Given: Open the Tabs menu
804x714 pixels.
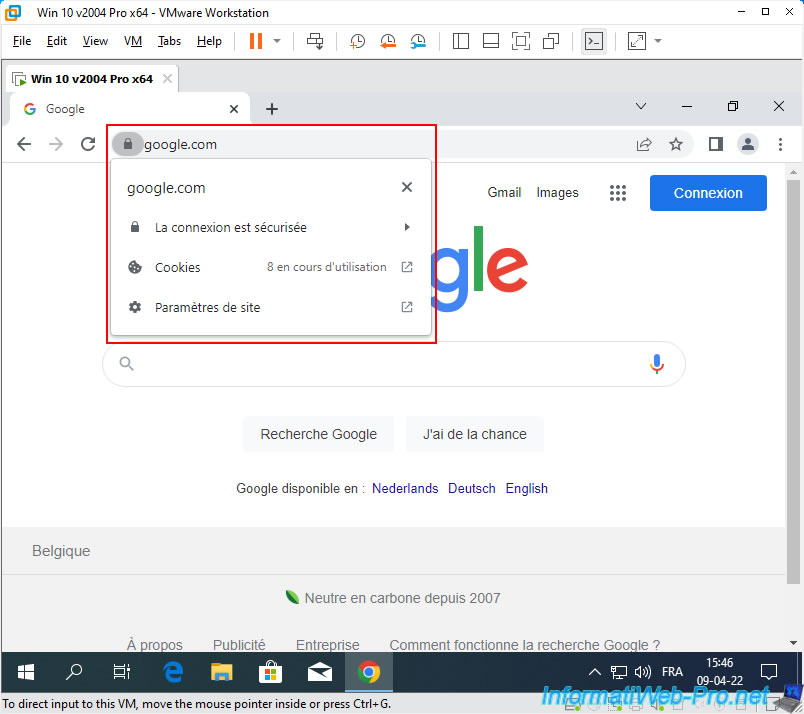Looking at the screenshot, I should (x=169, y=41).
